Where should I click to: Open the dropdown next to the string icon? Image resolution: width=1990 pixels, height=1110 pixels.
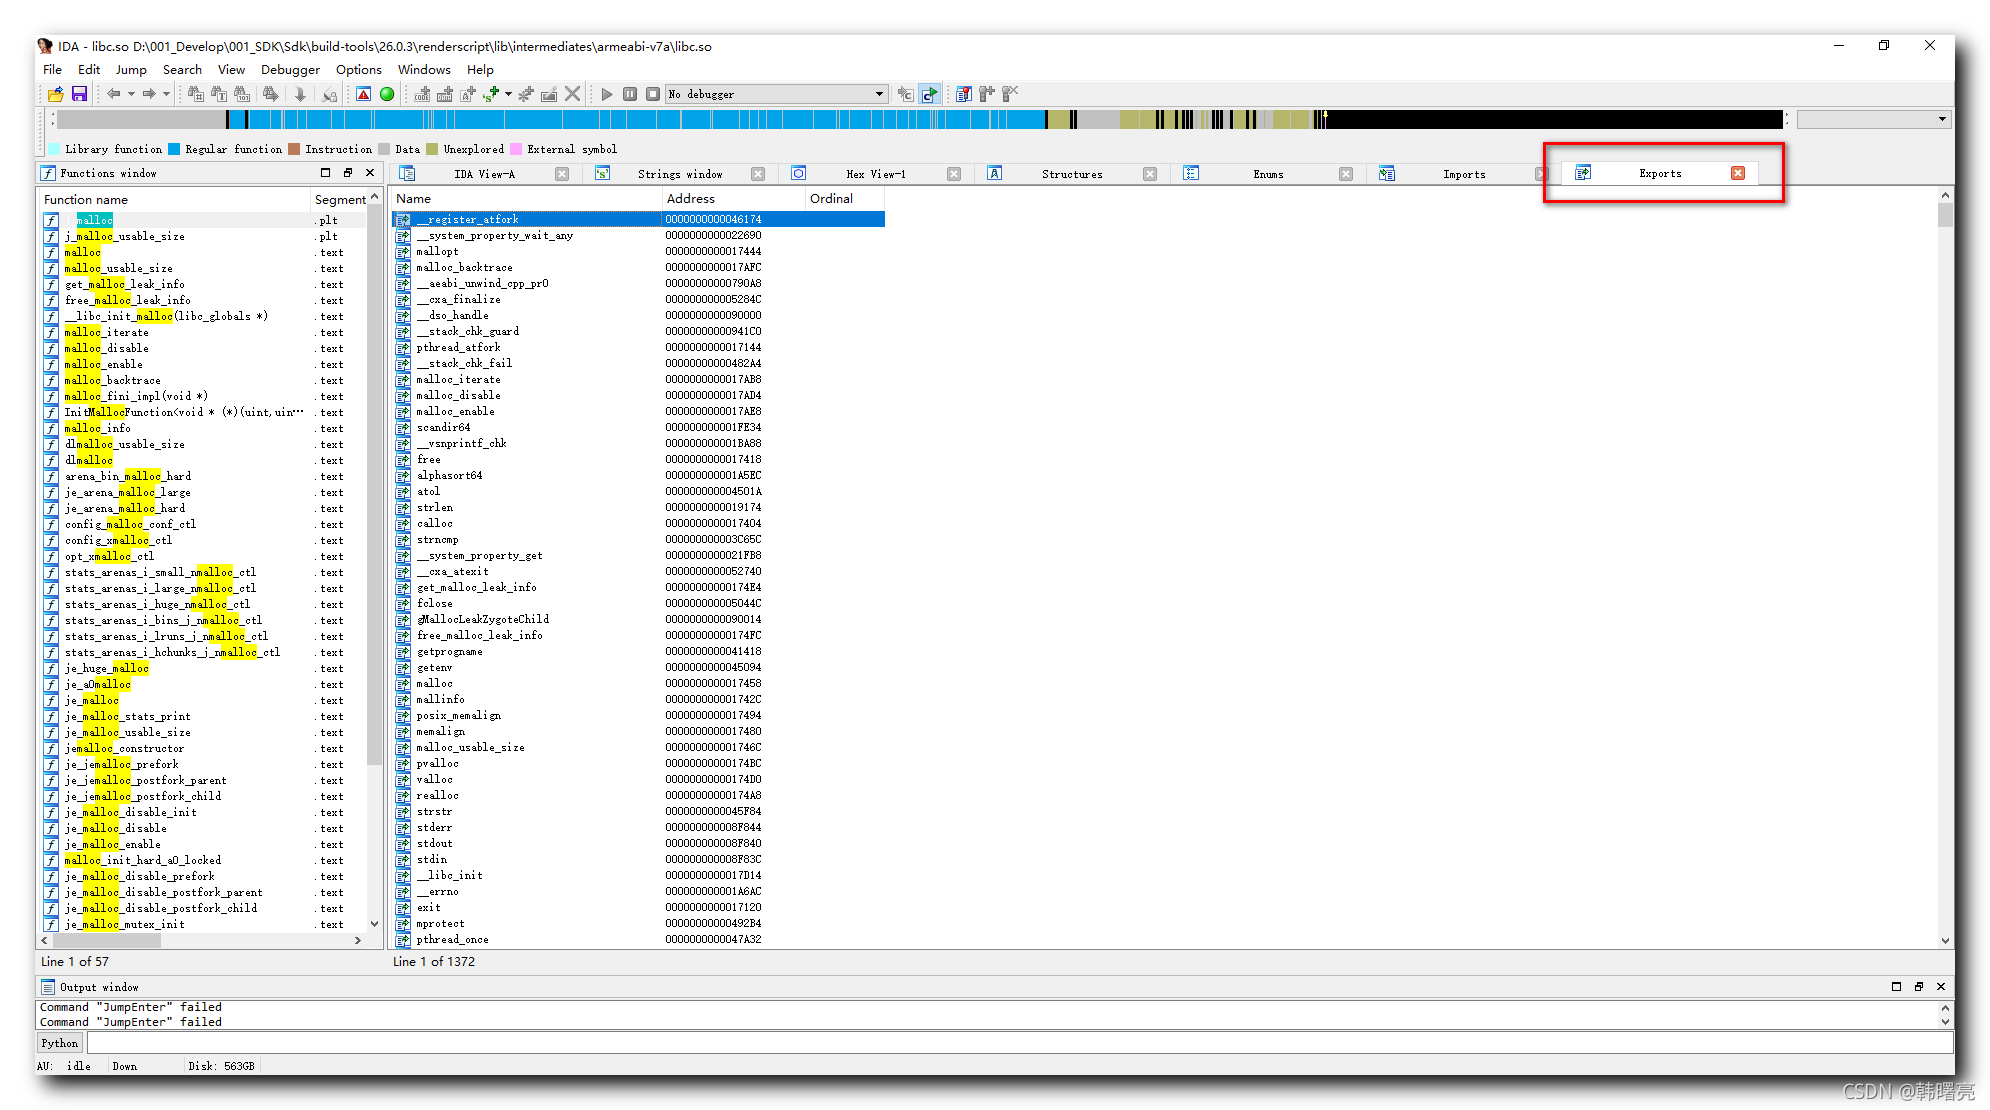pyautogui.click(x=508, y=94)
